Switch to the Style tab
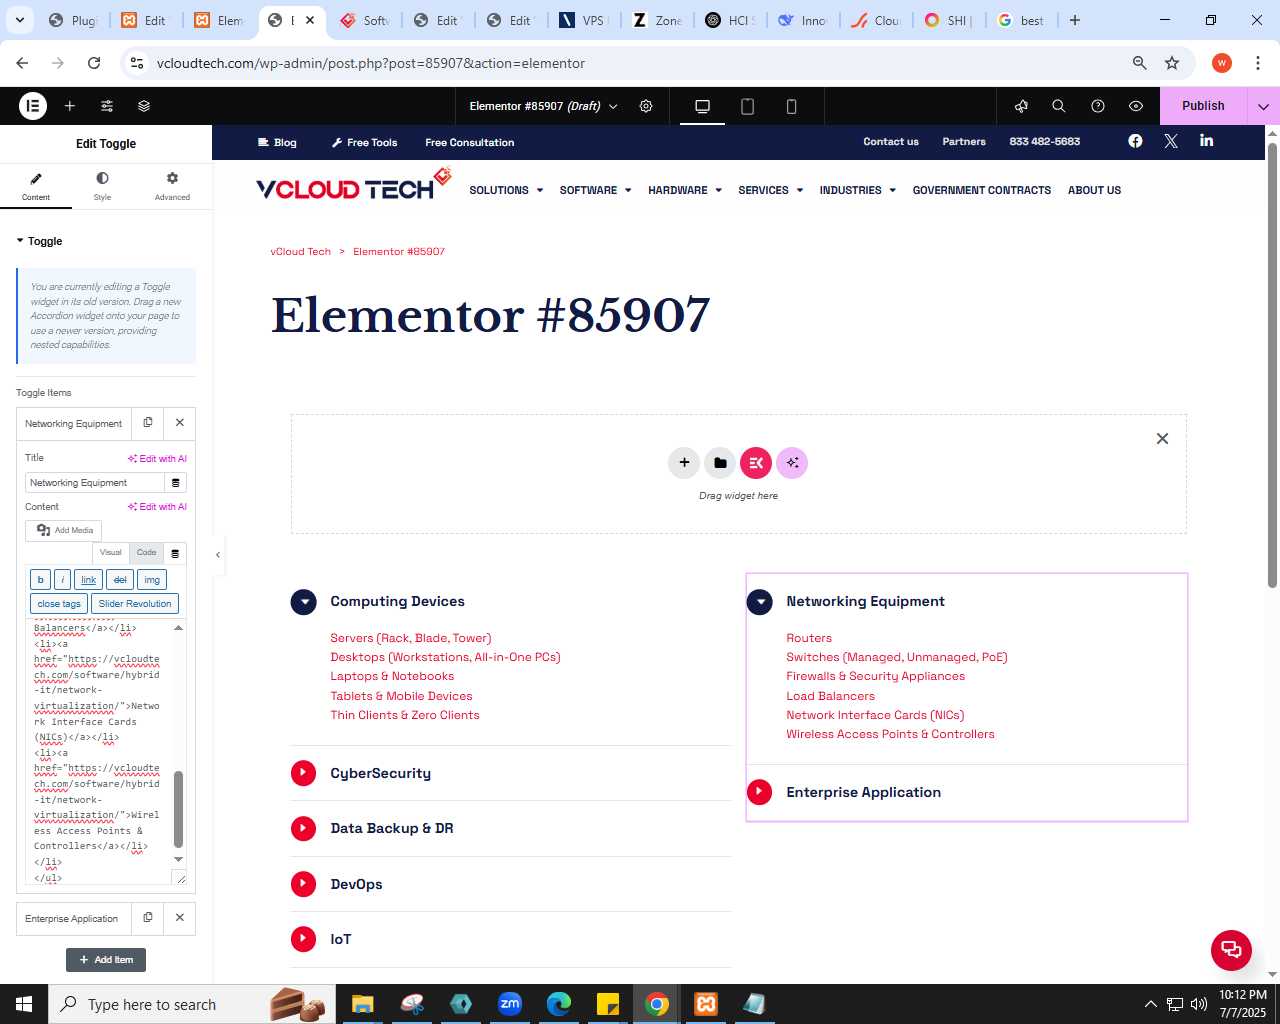 pos(102,186)
